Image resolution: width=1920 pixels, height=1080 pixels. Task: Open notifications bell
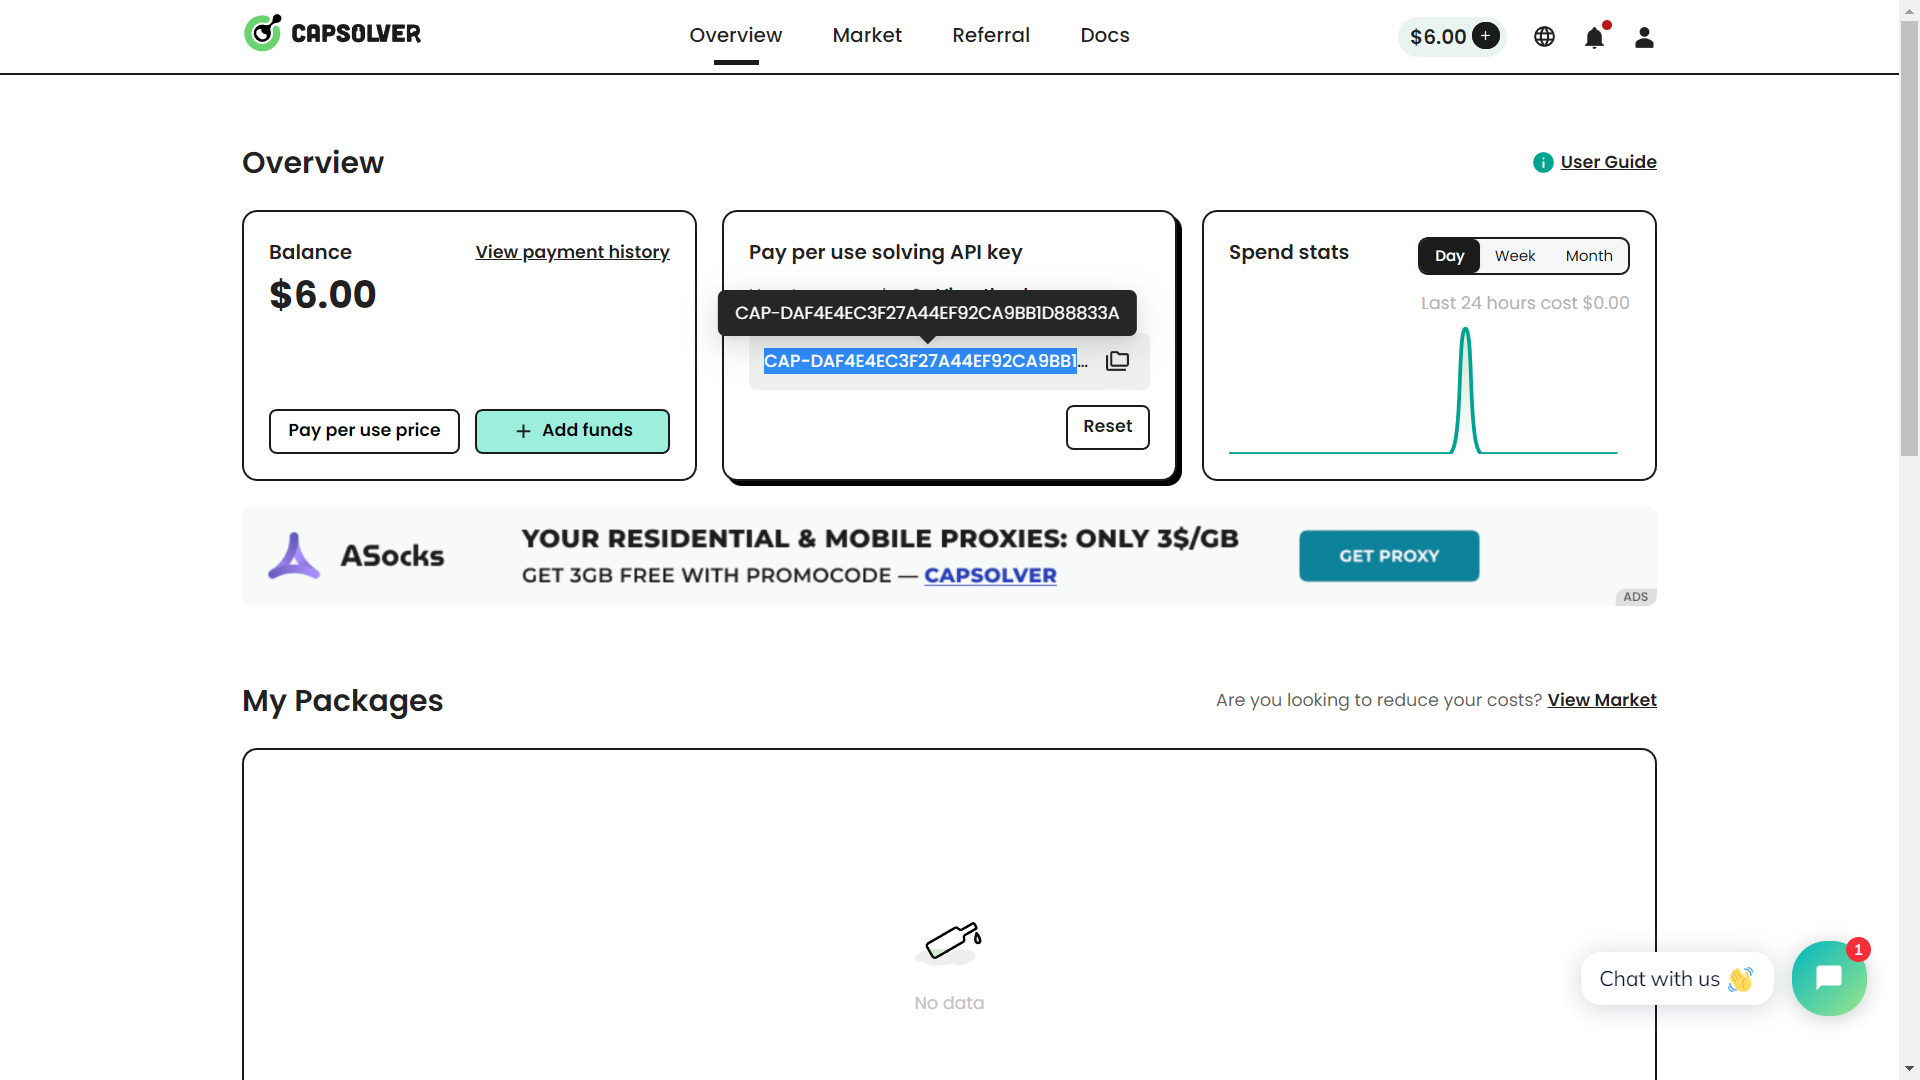(1594, 38)
